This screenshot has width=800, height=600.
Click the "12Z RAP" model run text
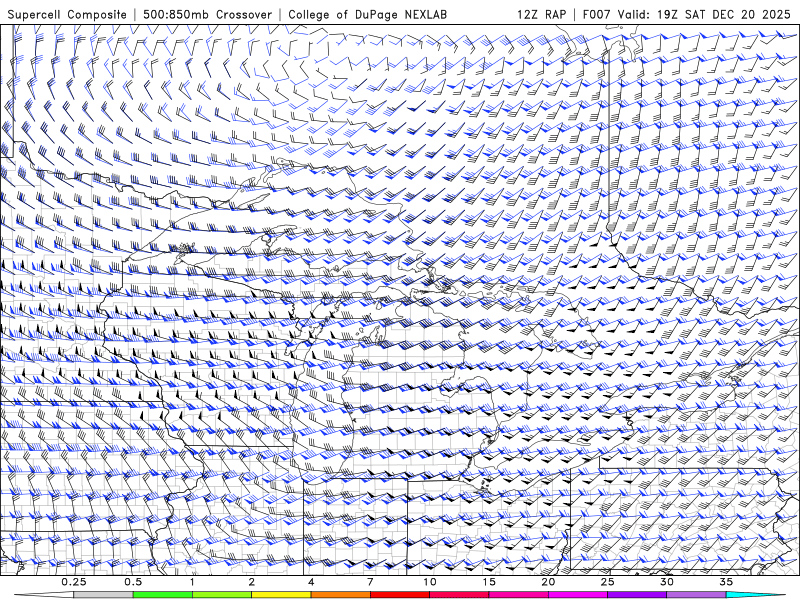(x=541, y=14)
